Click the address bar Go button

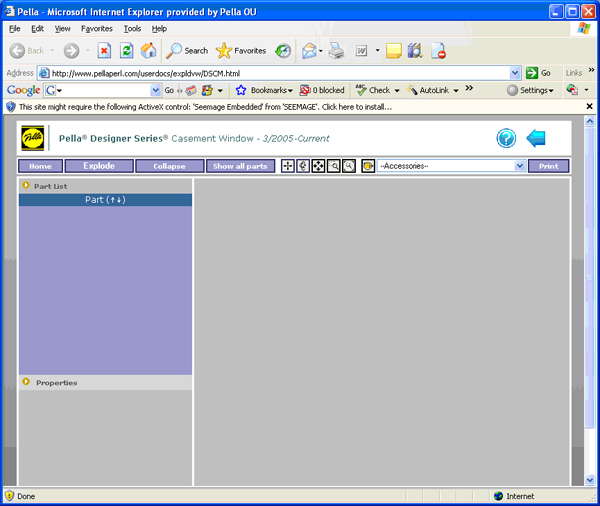click(538, 73)
